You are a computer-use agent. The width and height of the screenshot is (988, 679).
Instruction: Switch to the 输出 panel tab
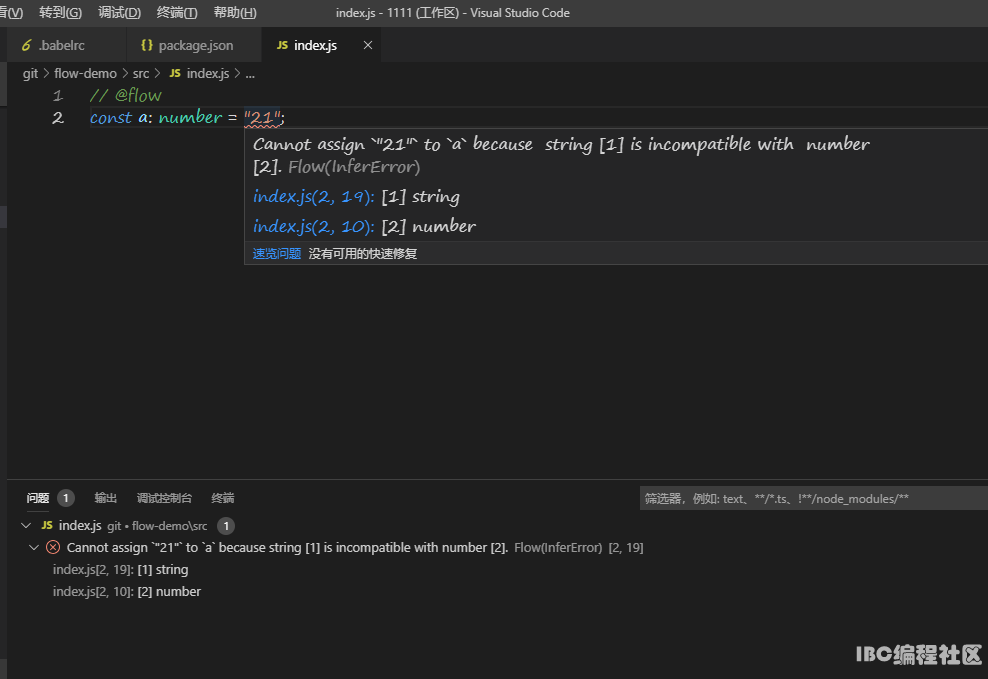point(106,498)
